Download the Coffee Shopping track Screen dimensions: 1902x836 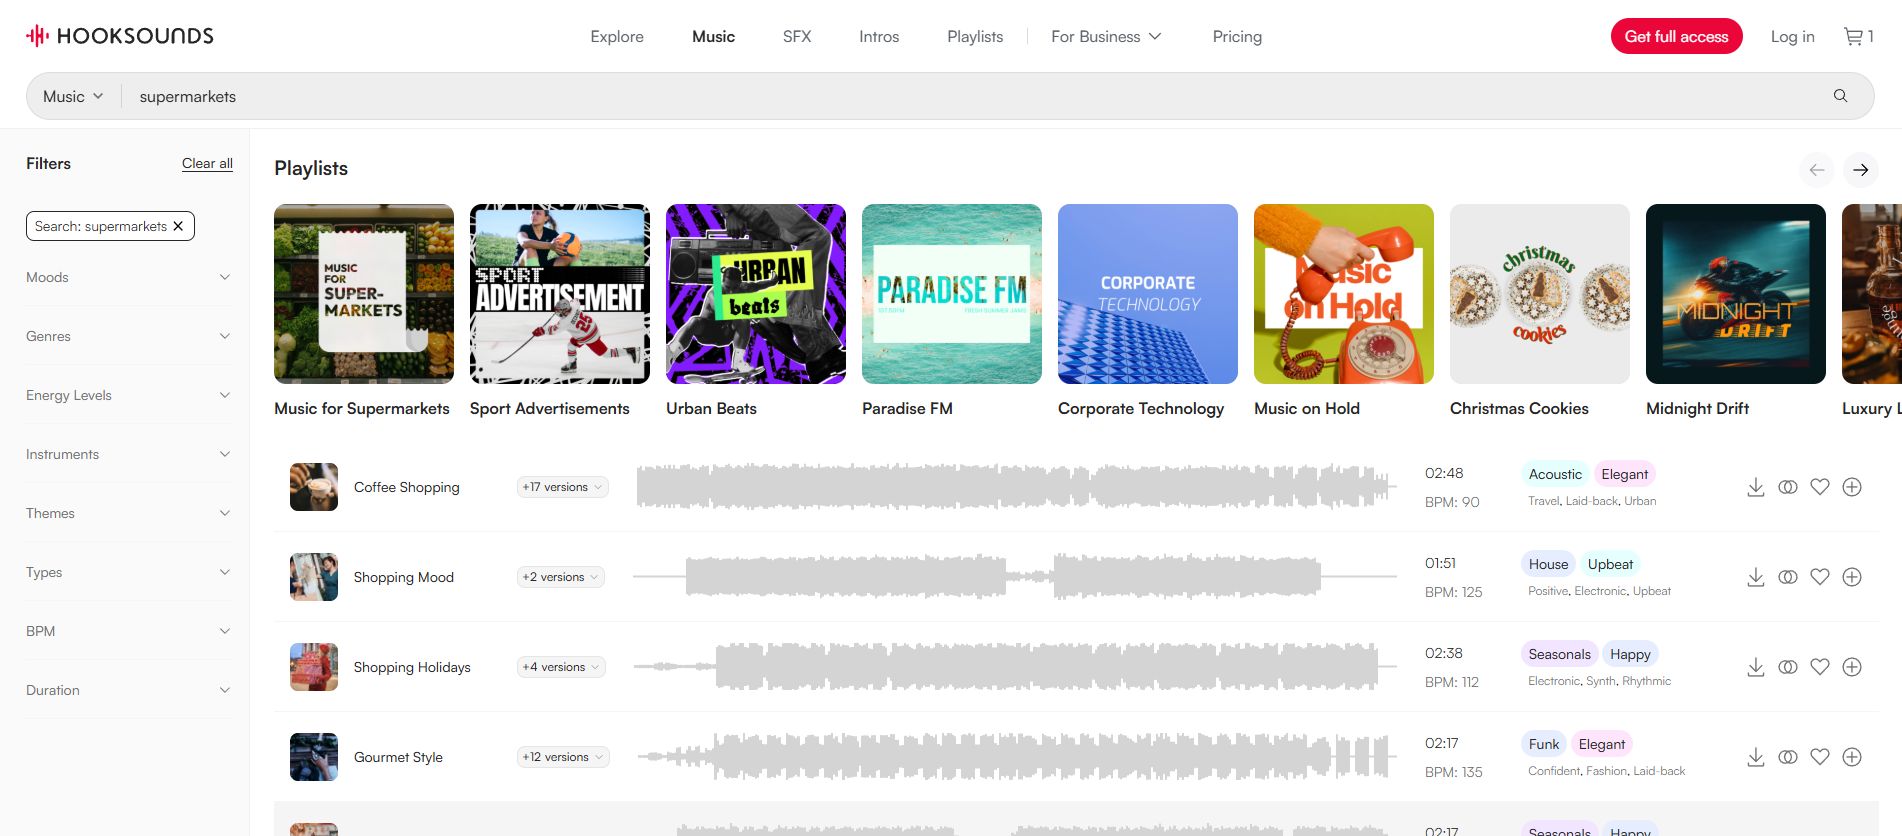tap(1755, 487)
